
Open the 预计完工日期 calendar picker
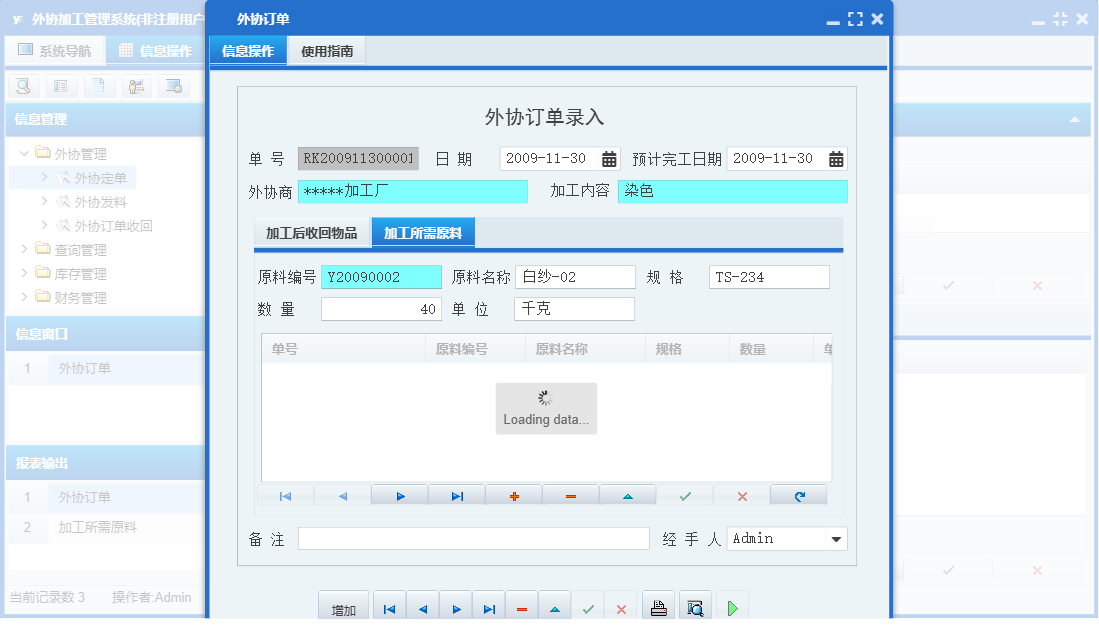tap(835, 158)
